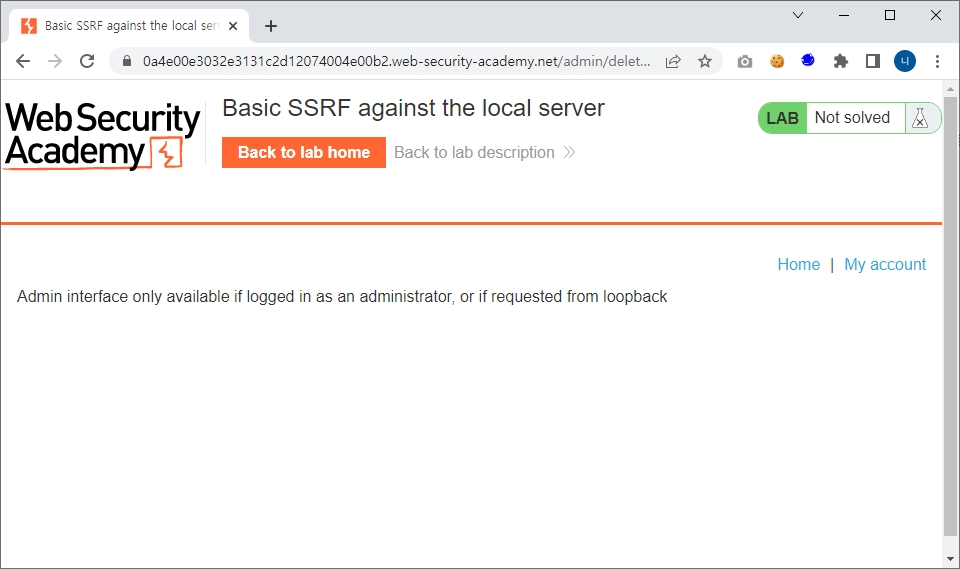Click the lab flask icon in status badge
The height and width of the screenshot is (569, 960).
(920, 118)
